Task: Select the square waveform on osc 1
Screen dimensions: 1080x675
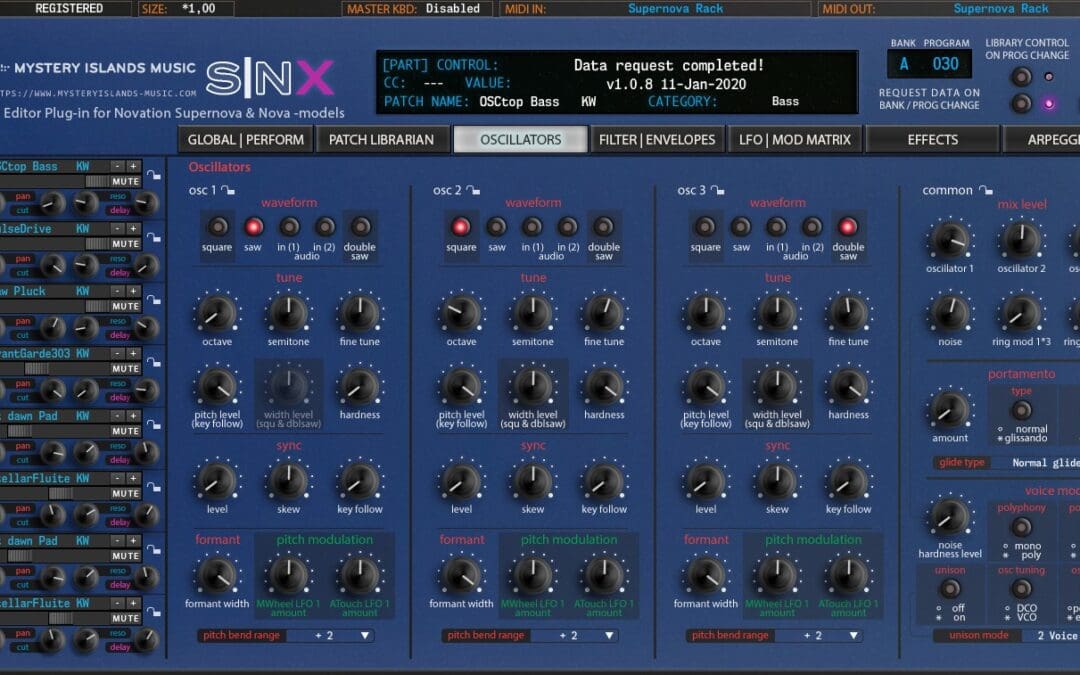Action: (x=217, y=225)
